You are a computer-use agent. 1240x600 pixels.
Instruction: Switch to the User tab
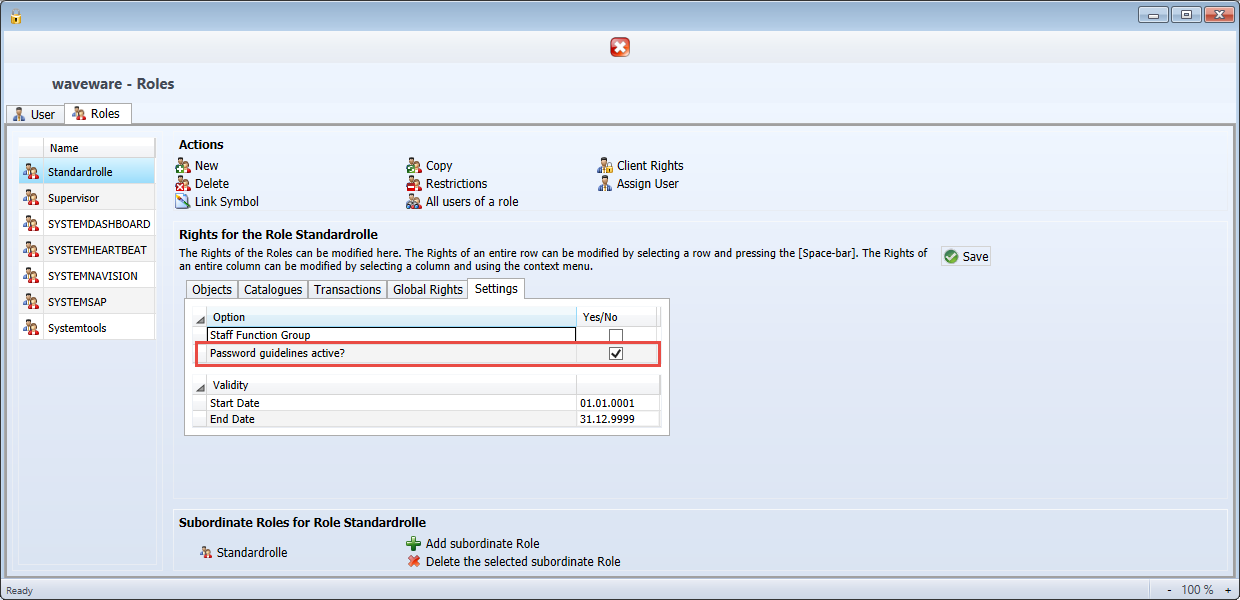34,114
